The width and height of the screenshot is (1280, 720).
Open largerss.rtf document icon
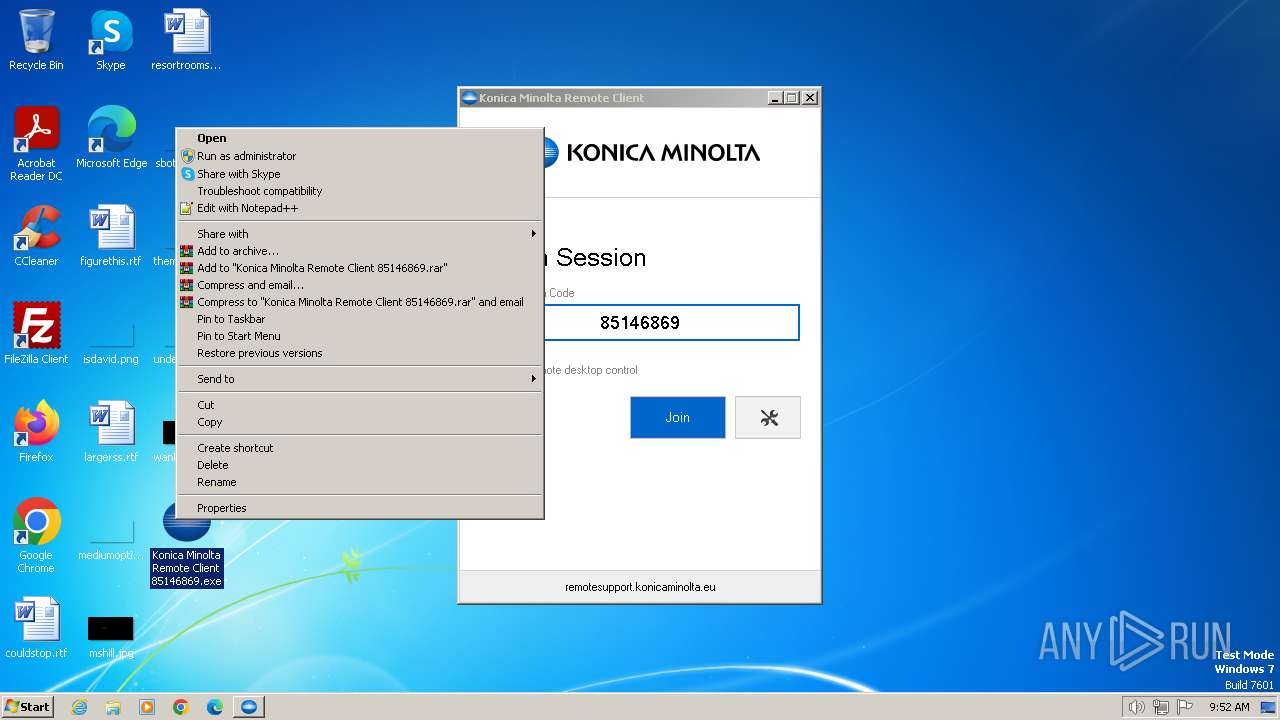tap(111, 431)
